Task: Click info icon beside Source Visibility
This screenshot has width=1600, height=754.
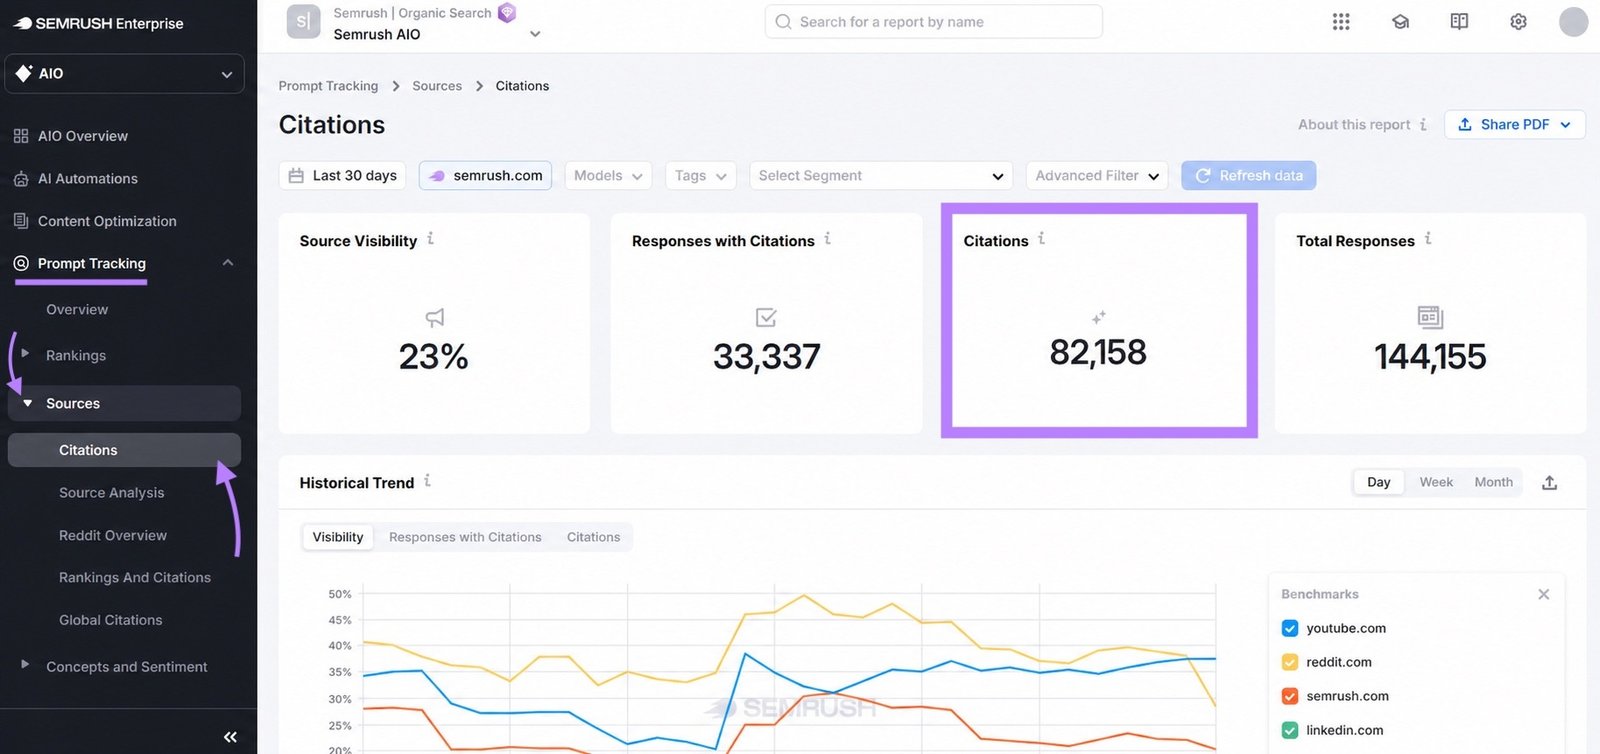Action: (x=430, y=238)
